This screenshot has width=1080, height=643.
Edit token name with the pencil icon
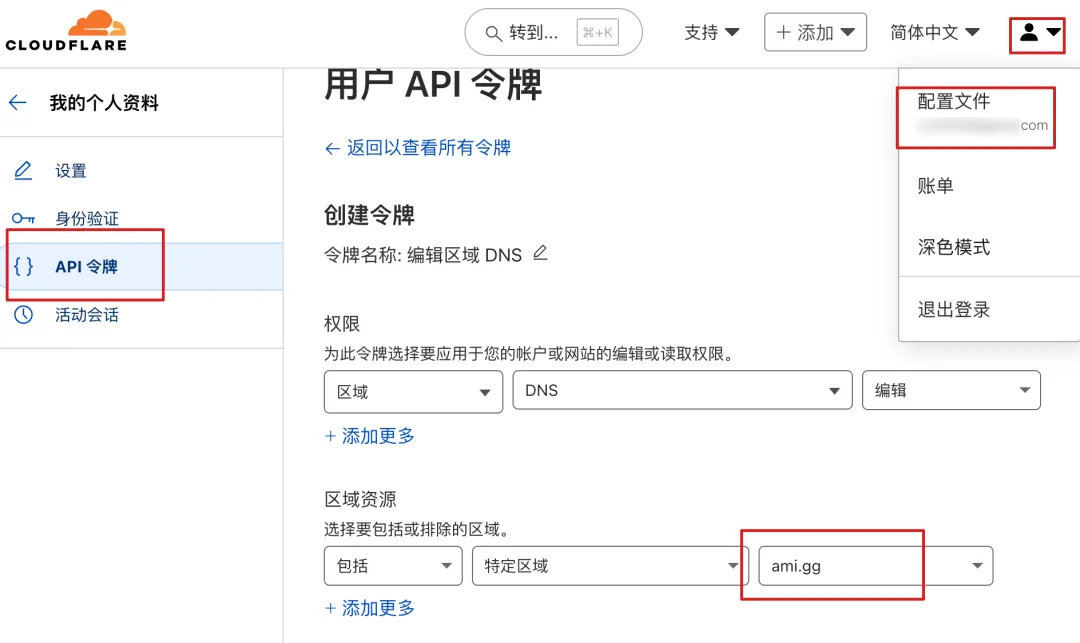[541, 253]
